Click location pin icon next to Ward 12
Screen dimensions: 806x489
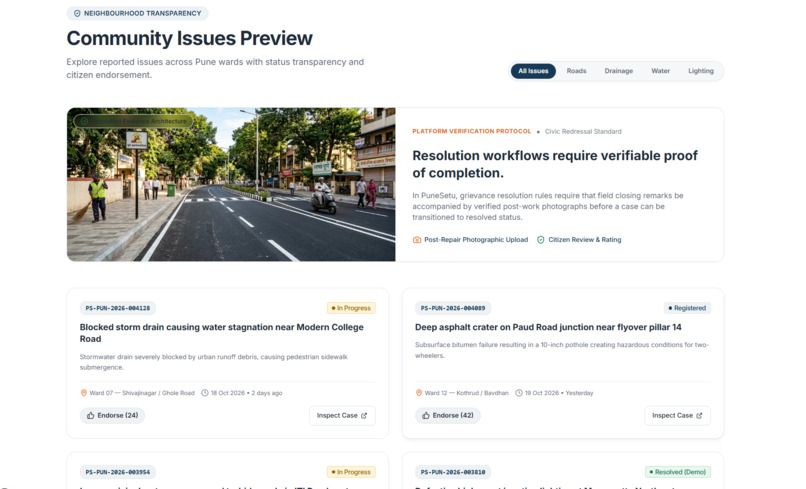[x=419, y=393]
